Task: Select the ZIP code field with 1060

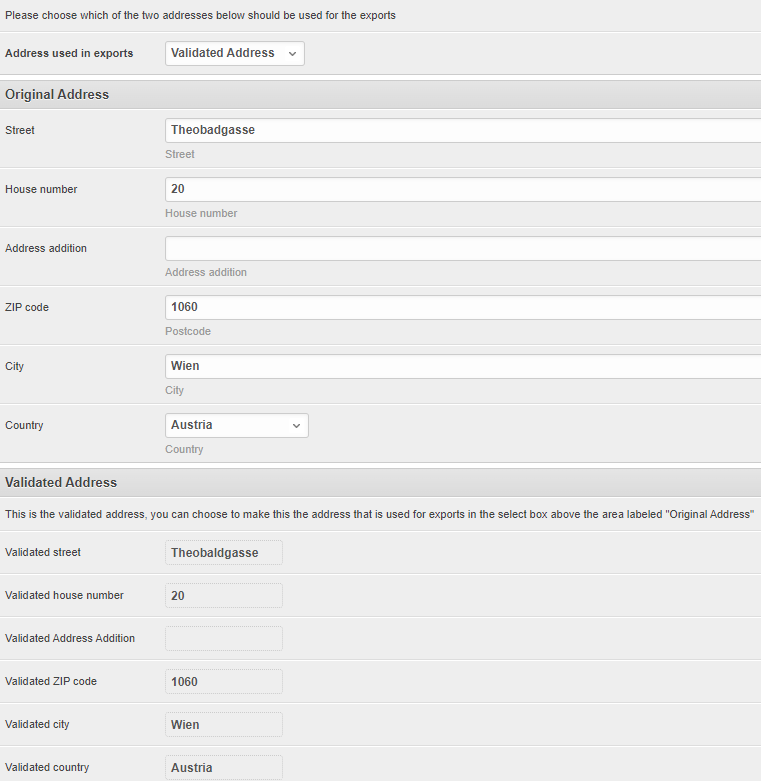Action: (463, 307)
